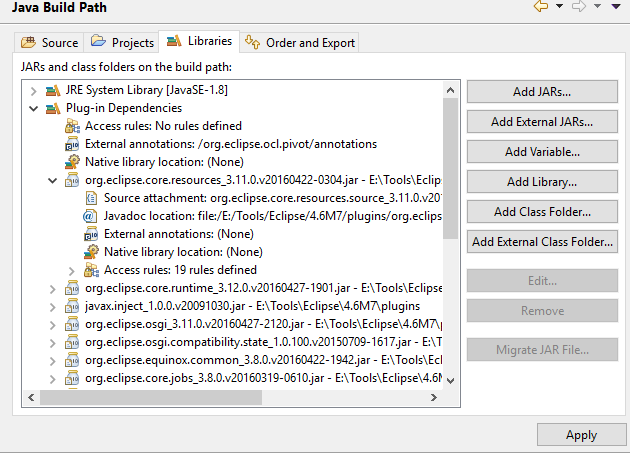The width and height of the screenshot is (630, 453).
Task: Expand JRE System Library node
Action: (34, 91)
